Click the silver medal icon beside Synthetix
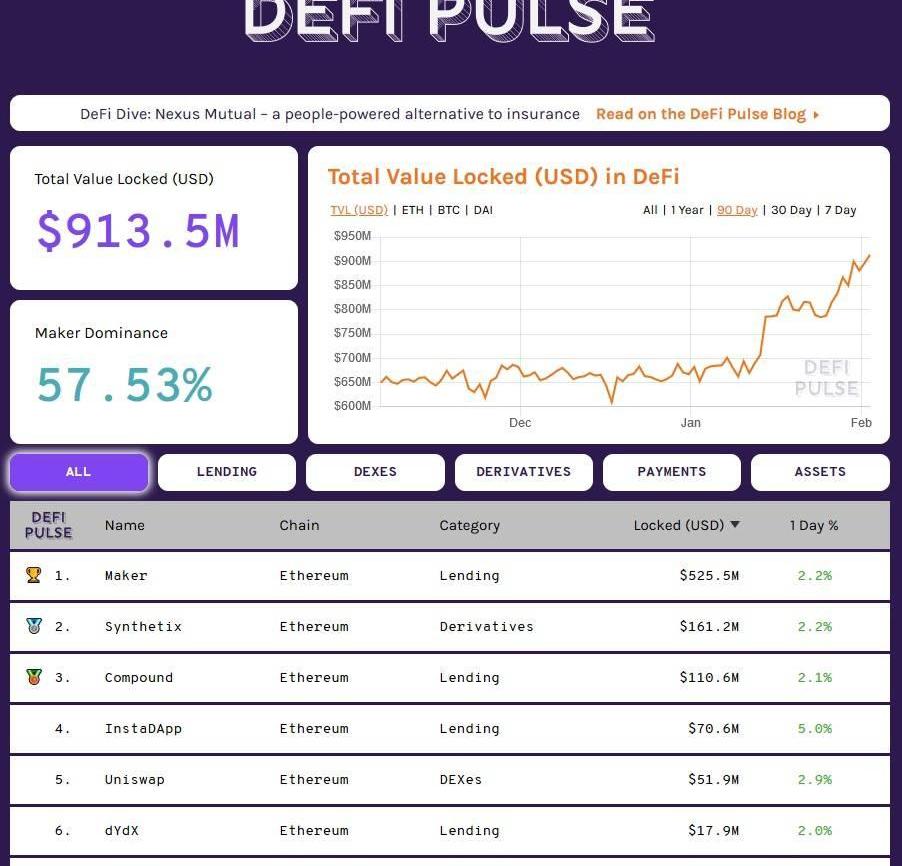The width and height of the screenshot is (902, 866). click(33, 626)
